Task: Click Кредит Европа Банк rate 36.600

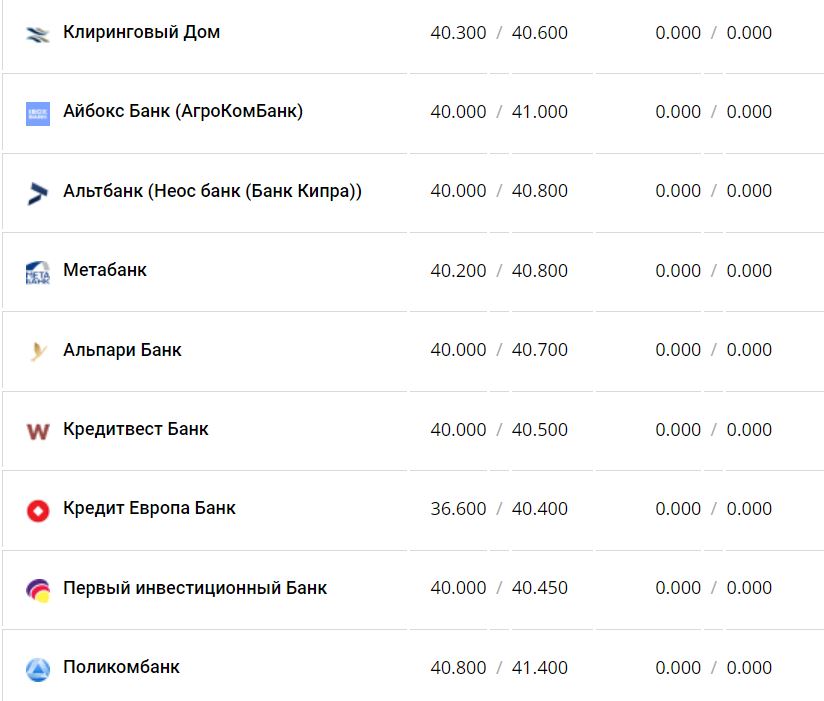Action: (458, 509)
